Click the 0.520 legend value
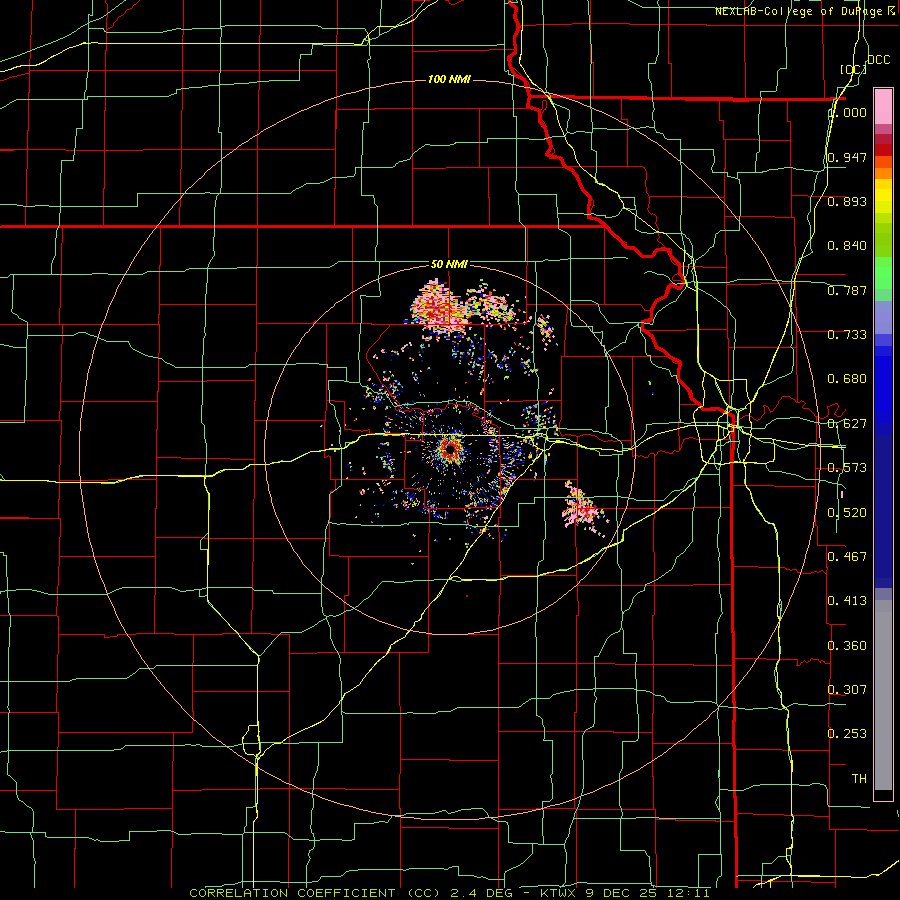900x900 pixels. 847,513
